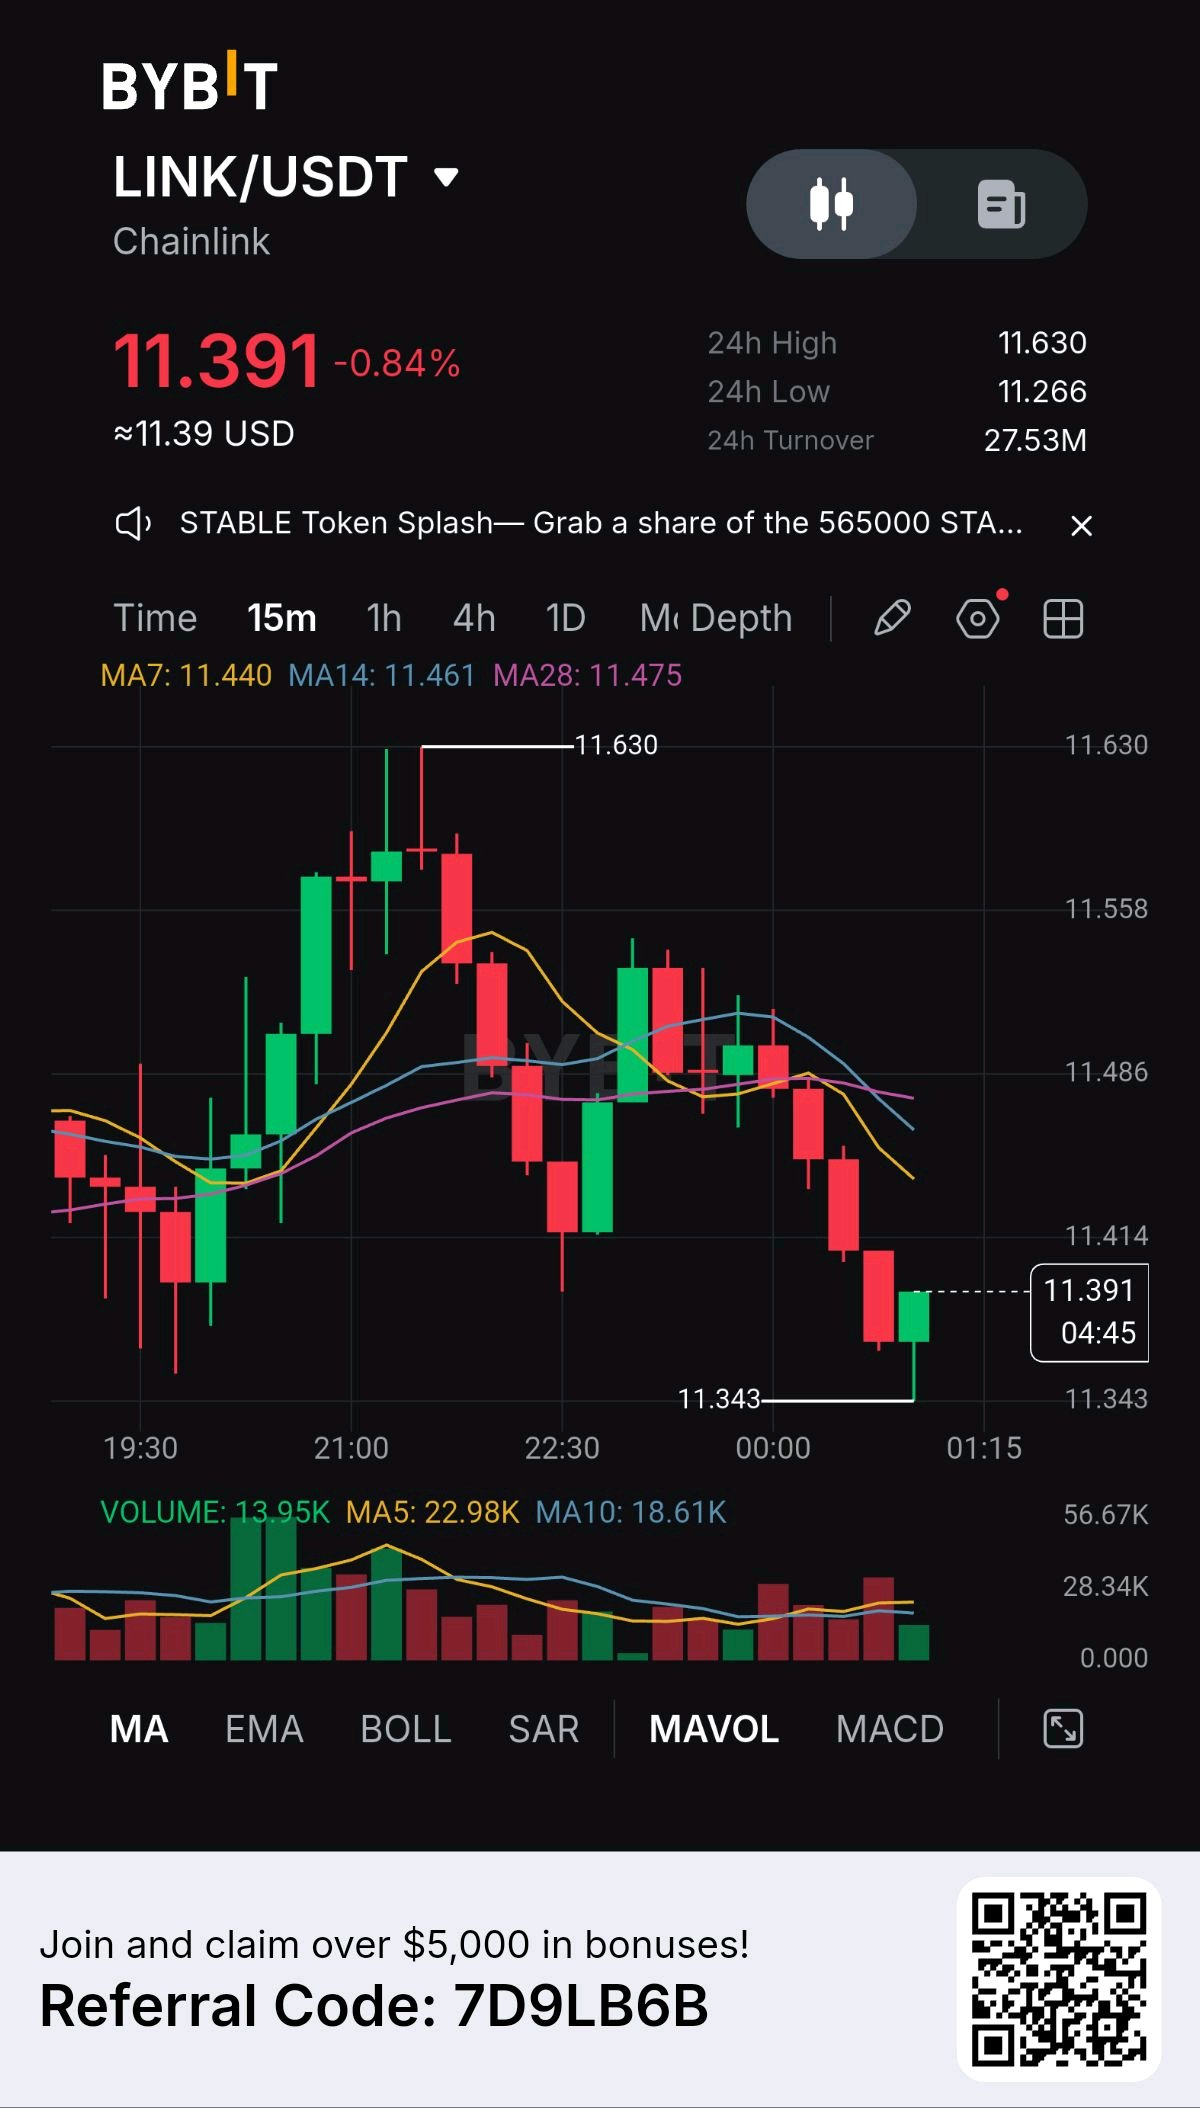This screenshot has height=2108, width=1200.
Task: Click the 24h Turnover value 27.53M
Action: (x=1035, y=440)
